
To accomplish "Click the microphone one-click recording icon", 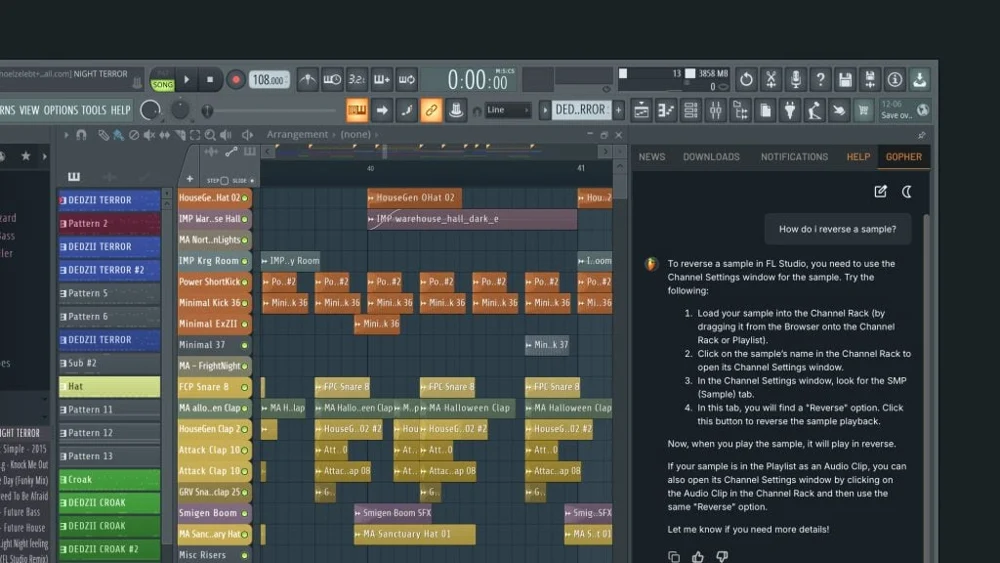I will pyautogui.click(x=795, y=80).
